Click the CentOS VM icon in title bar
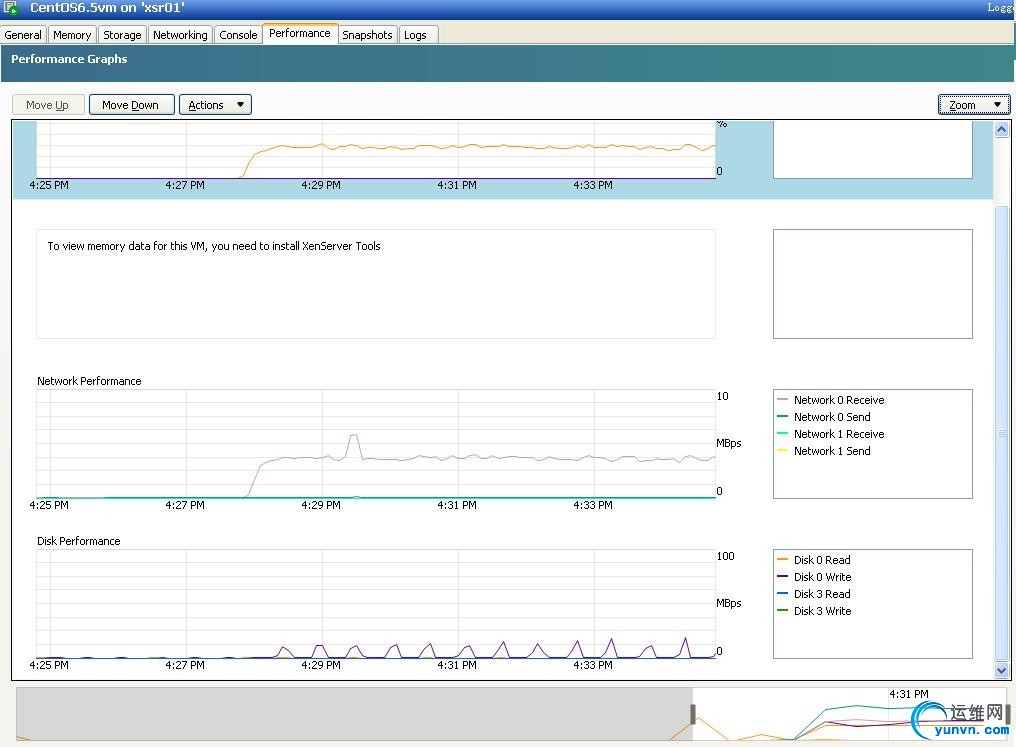 tap(13, 8)
